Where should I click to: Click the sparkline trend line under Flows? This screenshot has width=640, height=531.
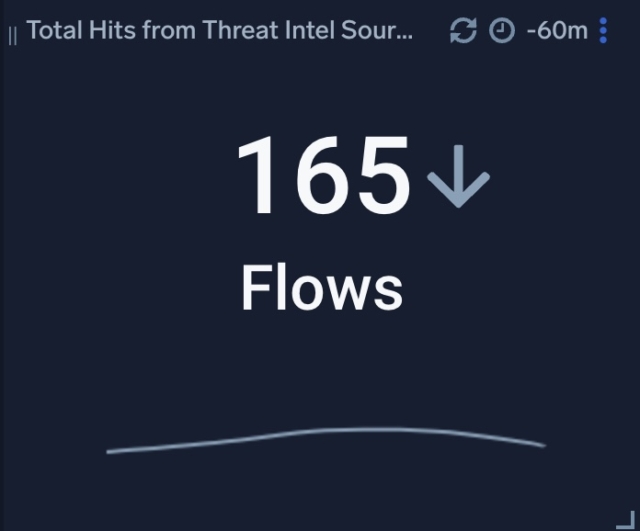click(x=326, y=440)
